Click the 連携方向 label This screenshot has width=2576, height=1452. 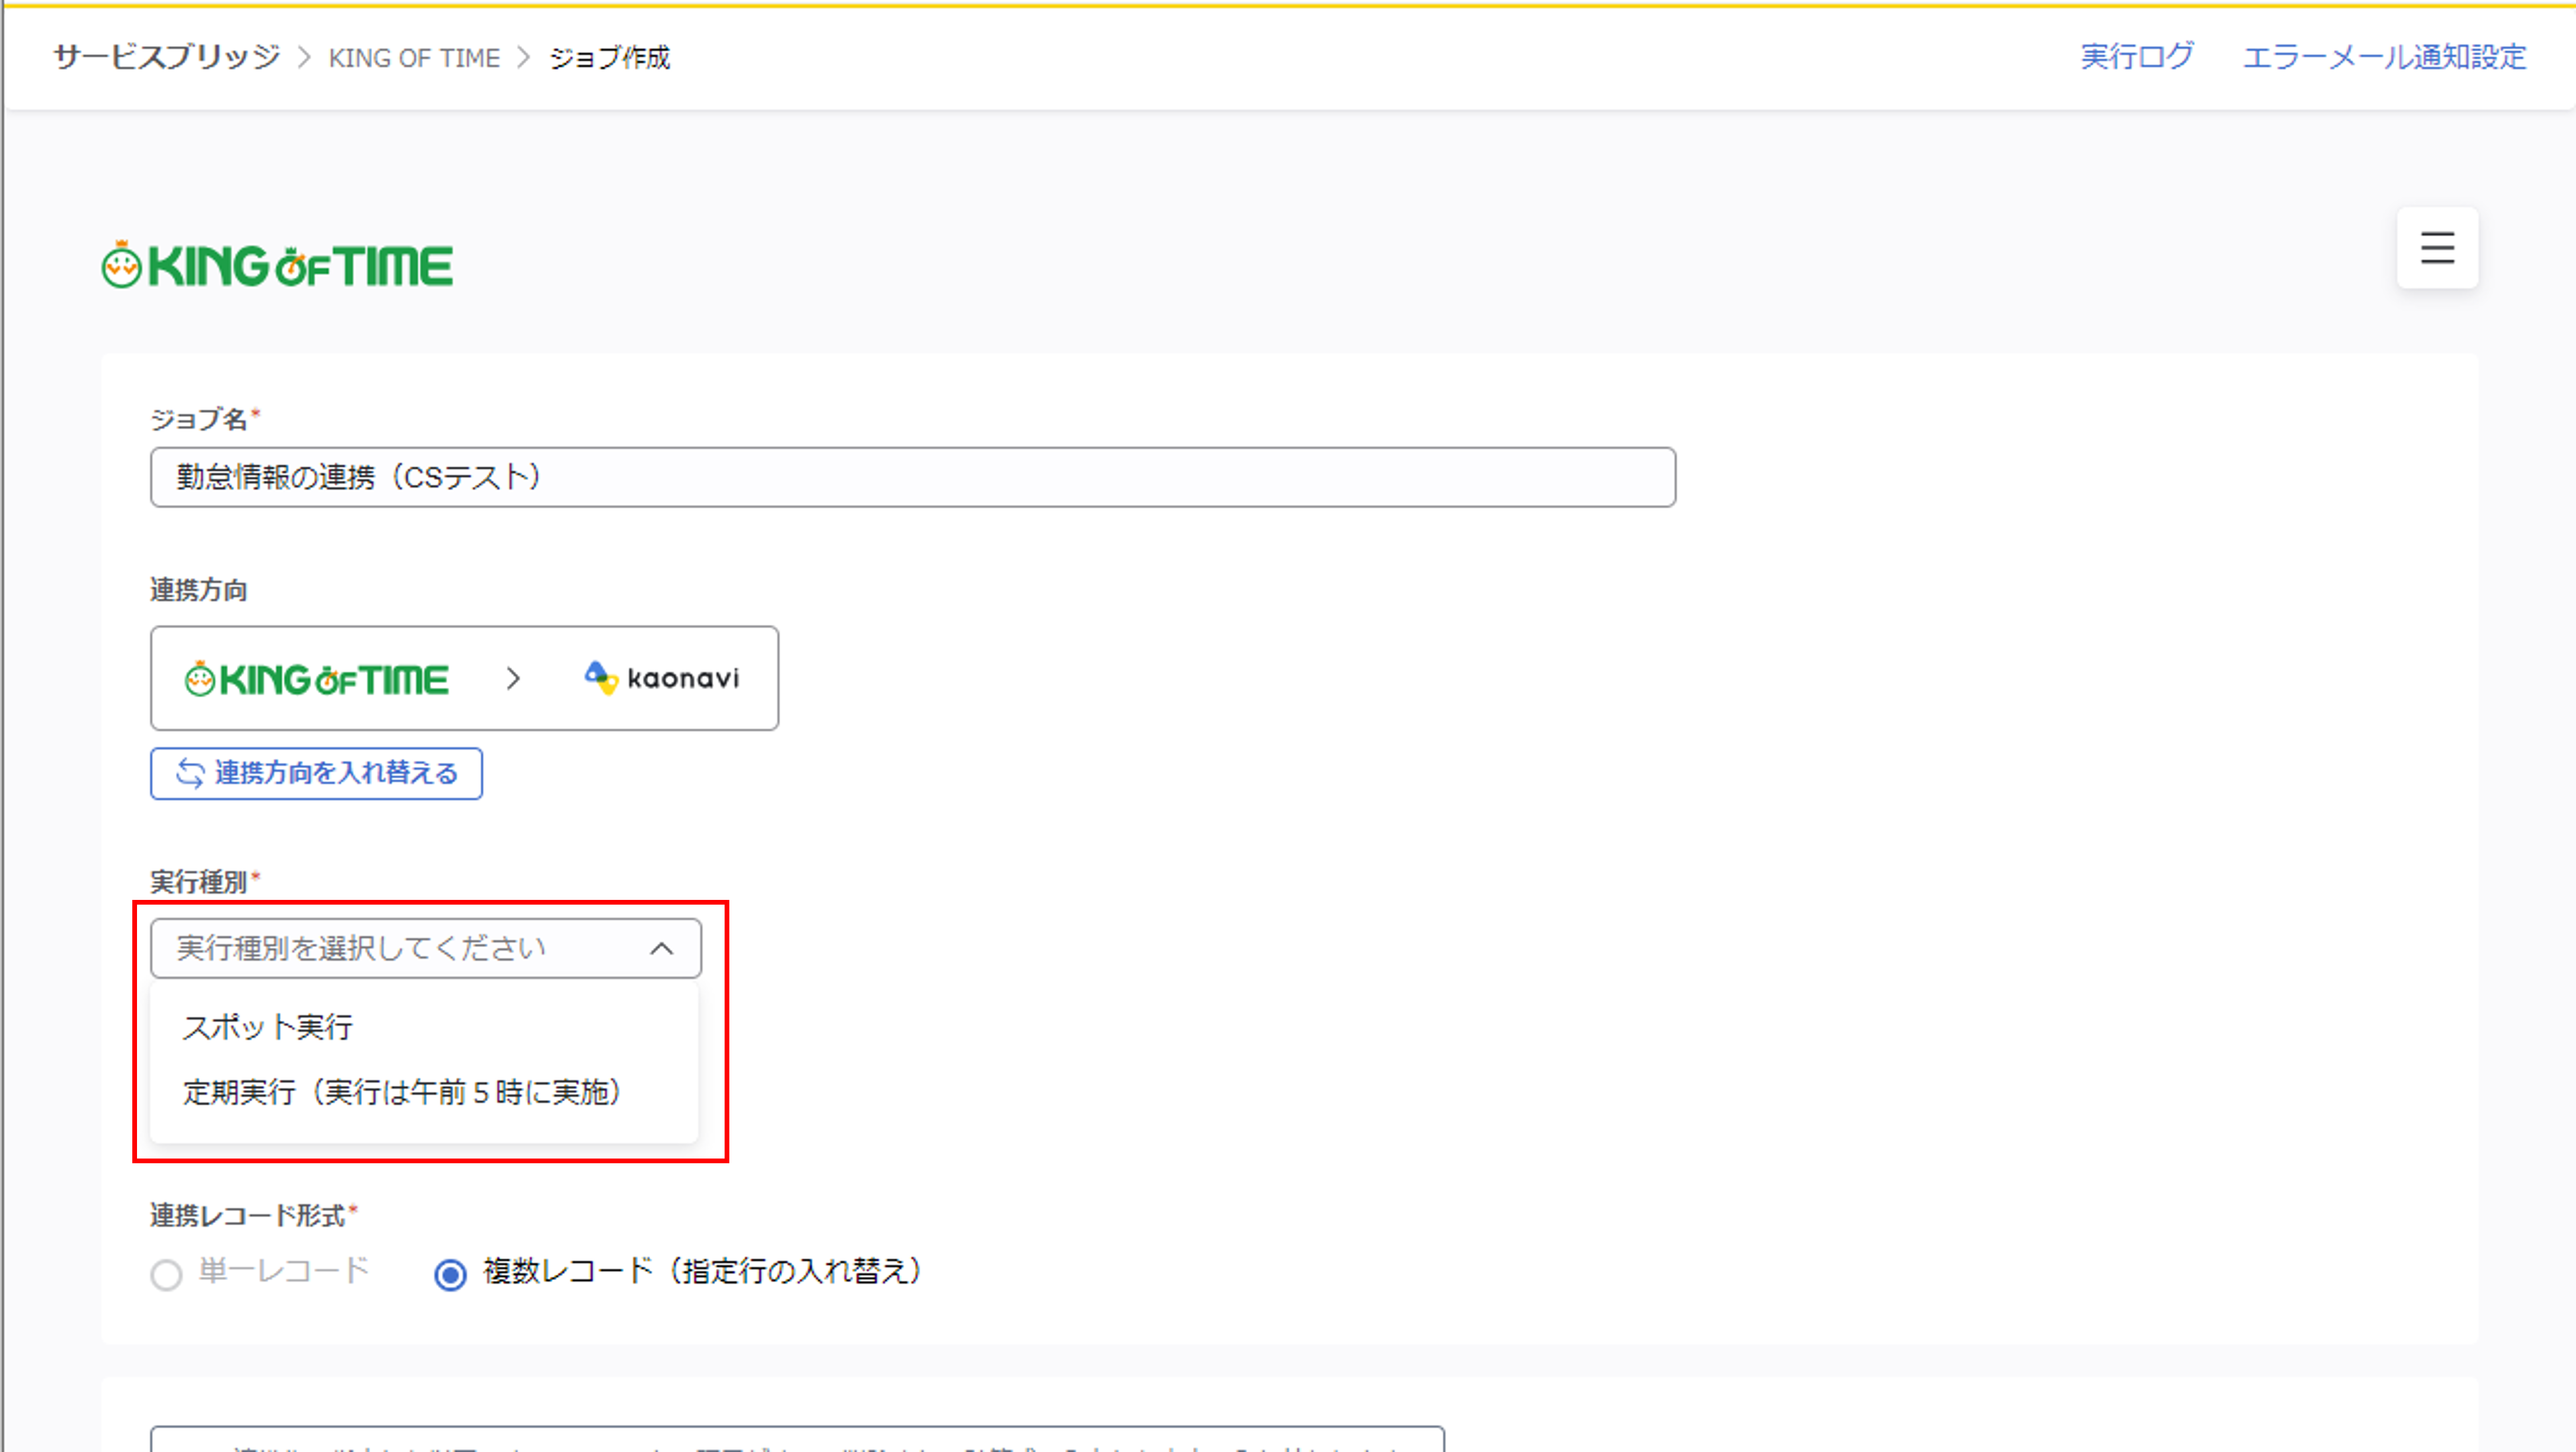pos(199,590)
